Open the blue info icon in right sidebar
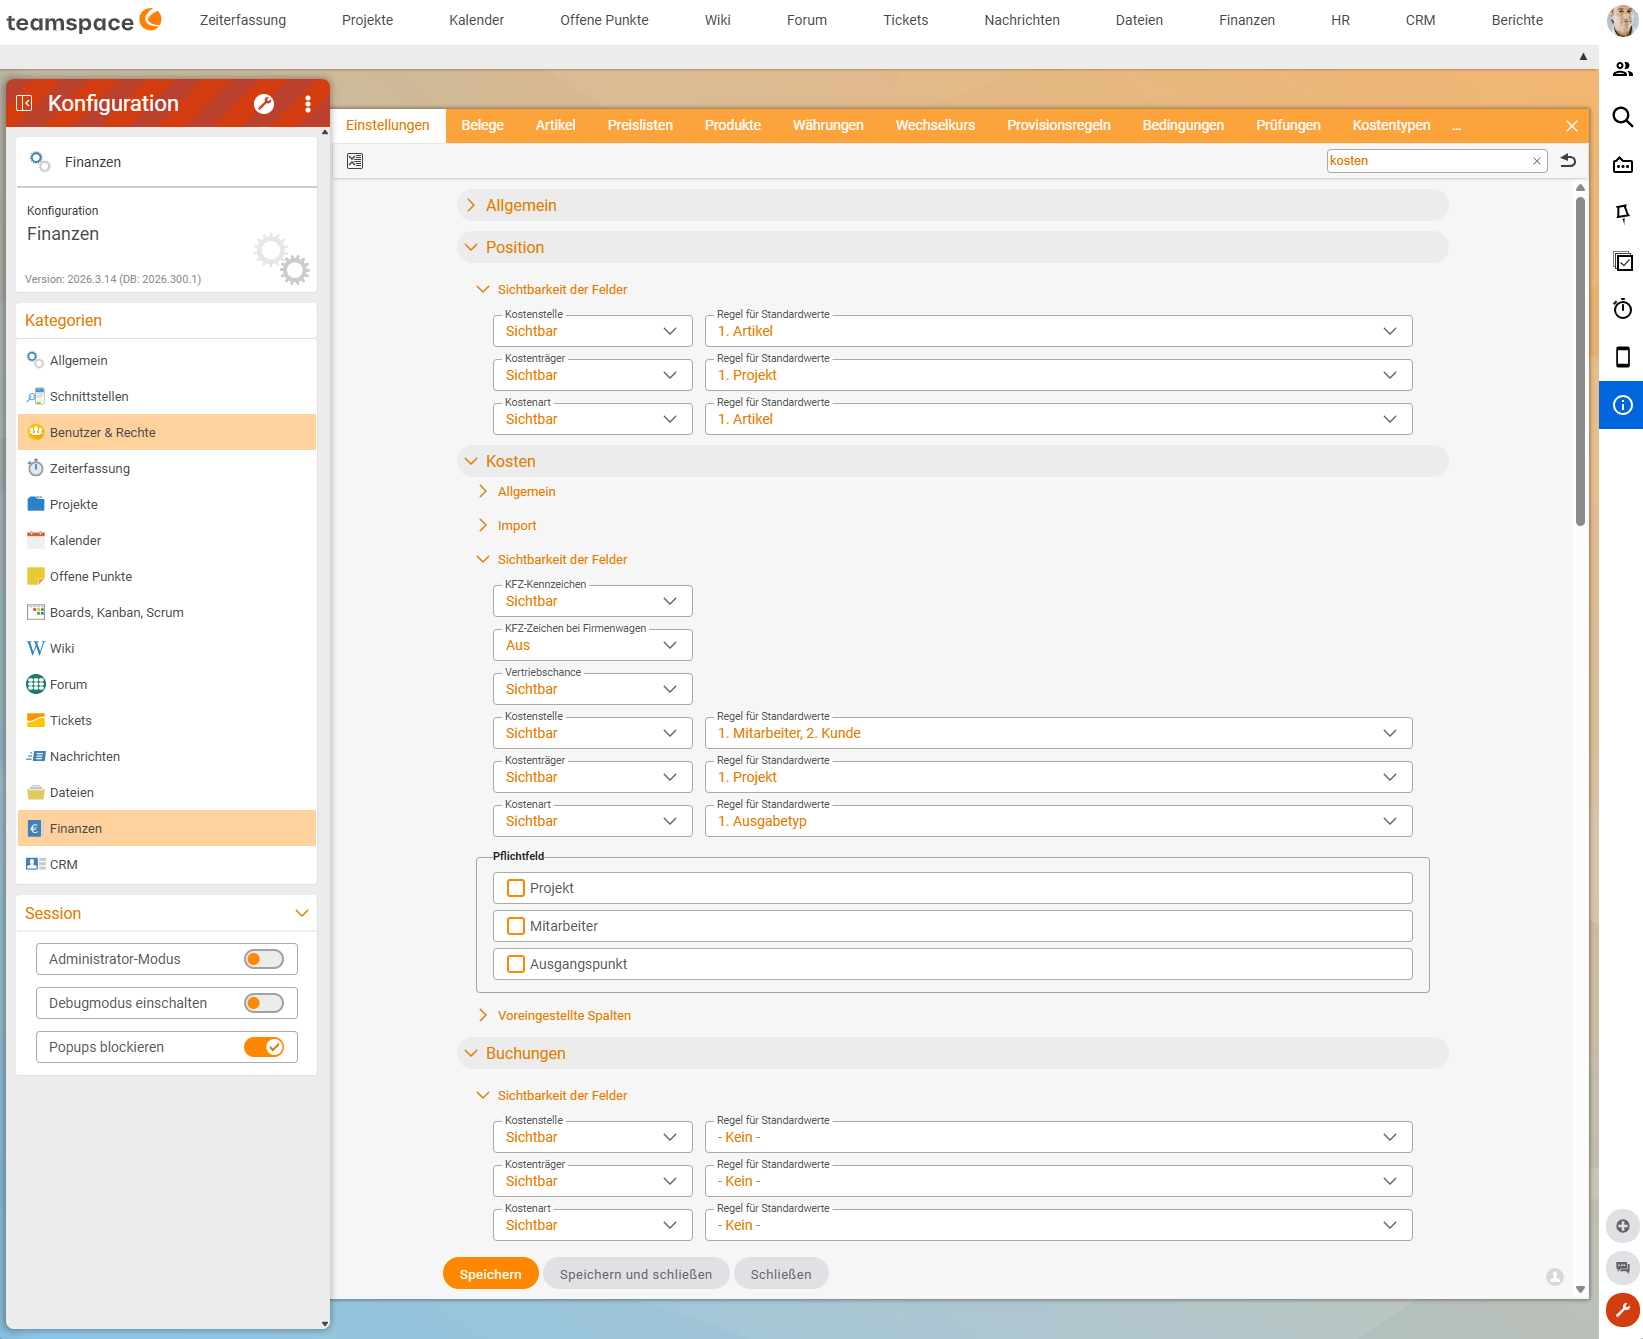This screenshot has width=1643, height=1339. point(1622,405)
